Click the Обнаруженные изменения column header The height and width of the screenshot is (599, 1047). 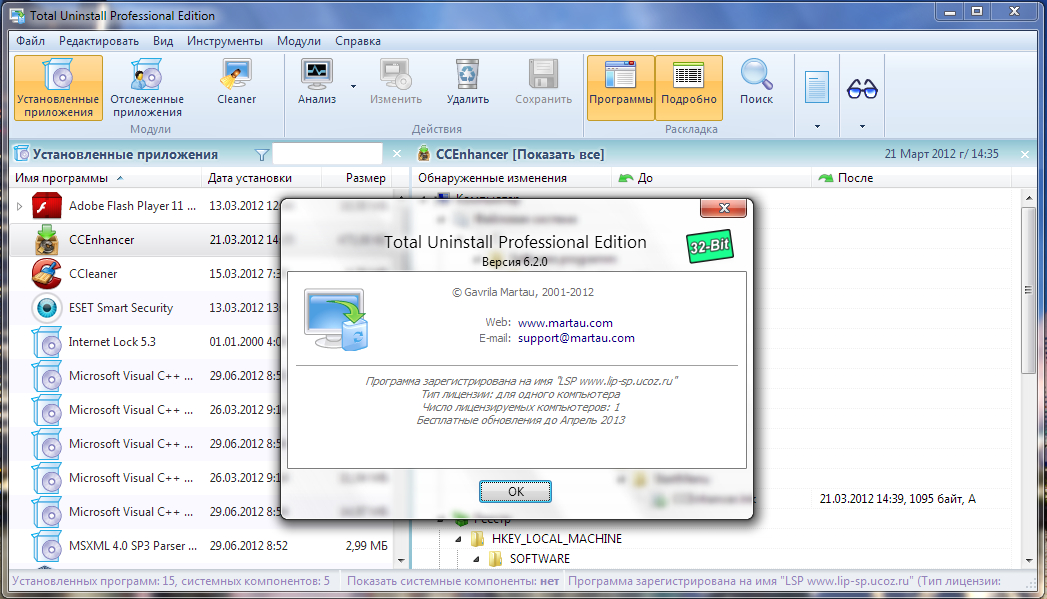511,178
